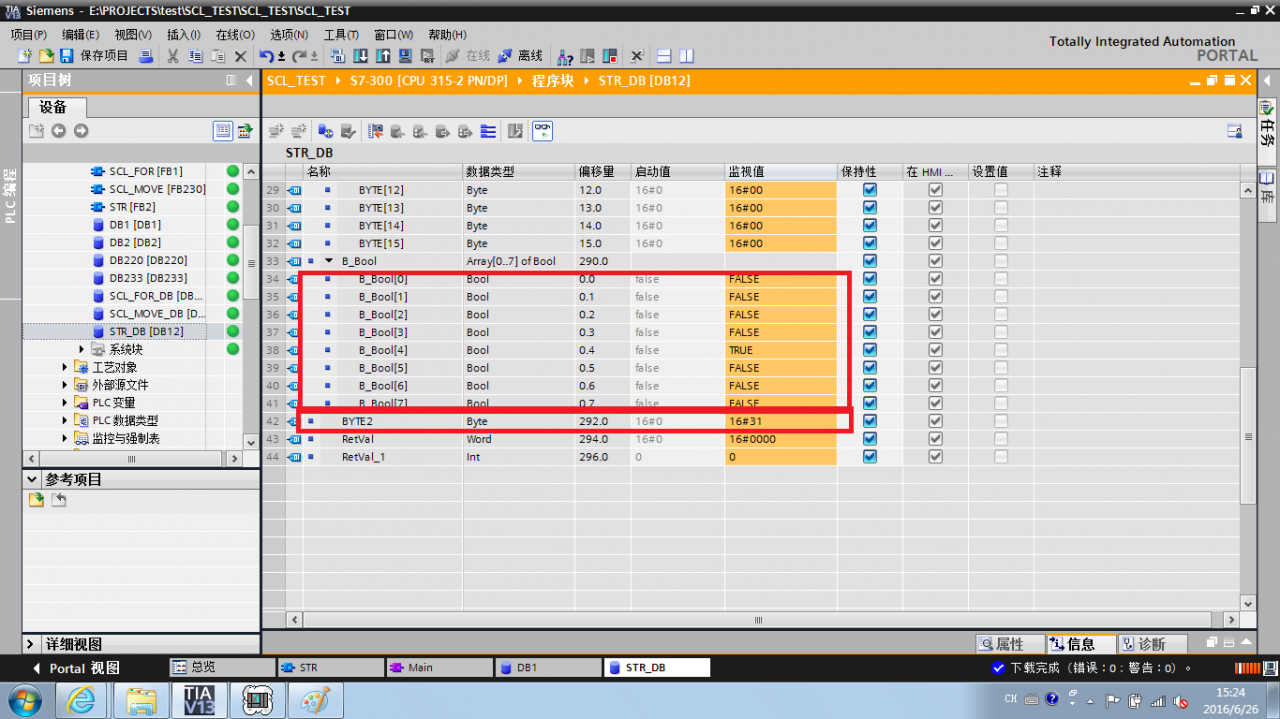This screenshot has height=719, width=1280.
Task: Select SCL_MOVE [FB230] in project tree
Action: [156, 189]
